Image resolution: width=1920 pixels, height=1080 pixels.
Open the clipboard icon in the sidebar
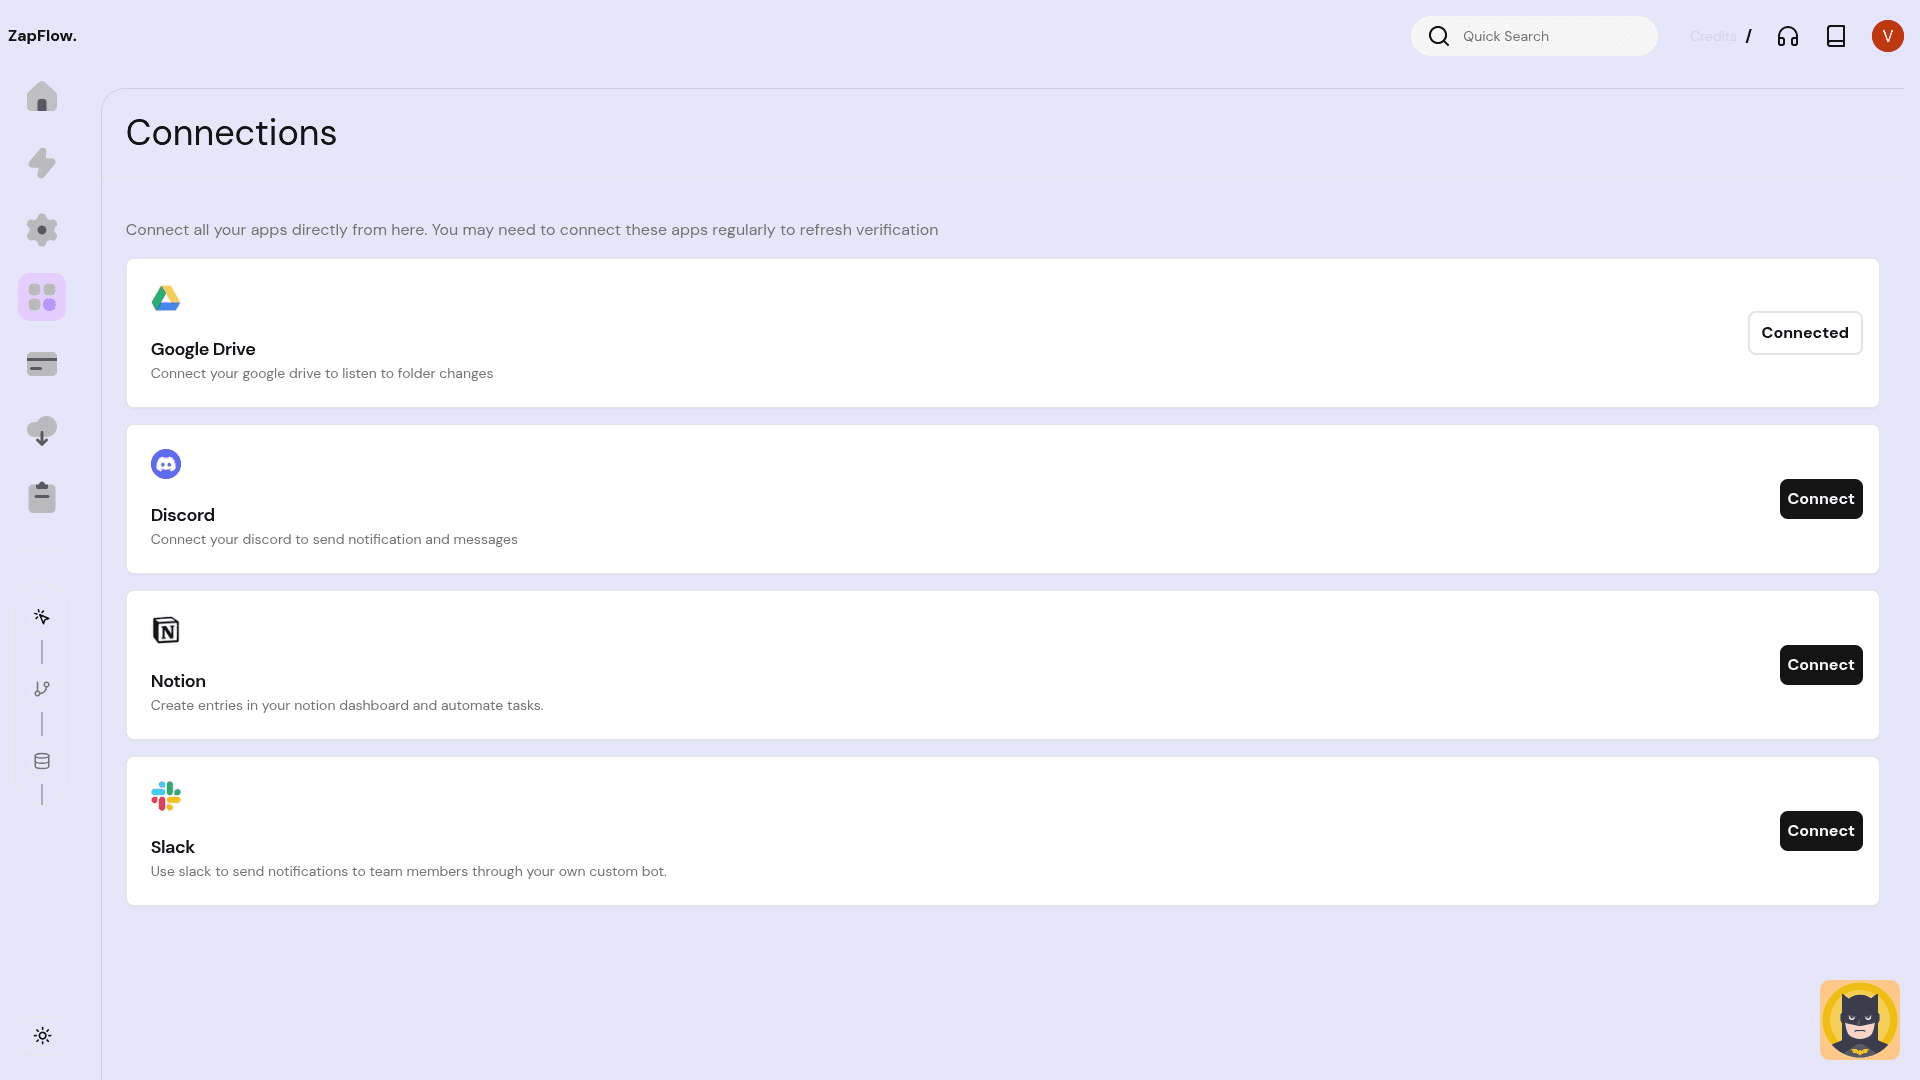(x=42, y=497)
